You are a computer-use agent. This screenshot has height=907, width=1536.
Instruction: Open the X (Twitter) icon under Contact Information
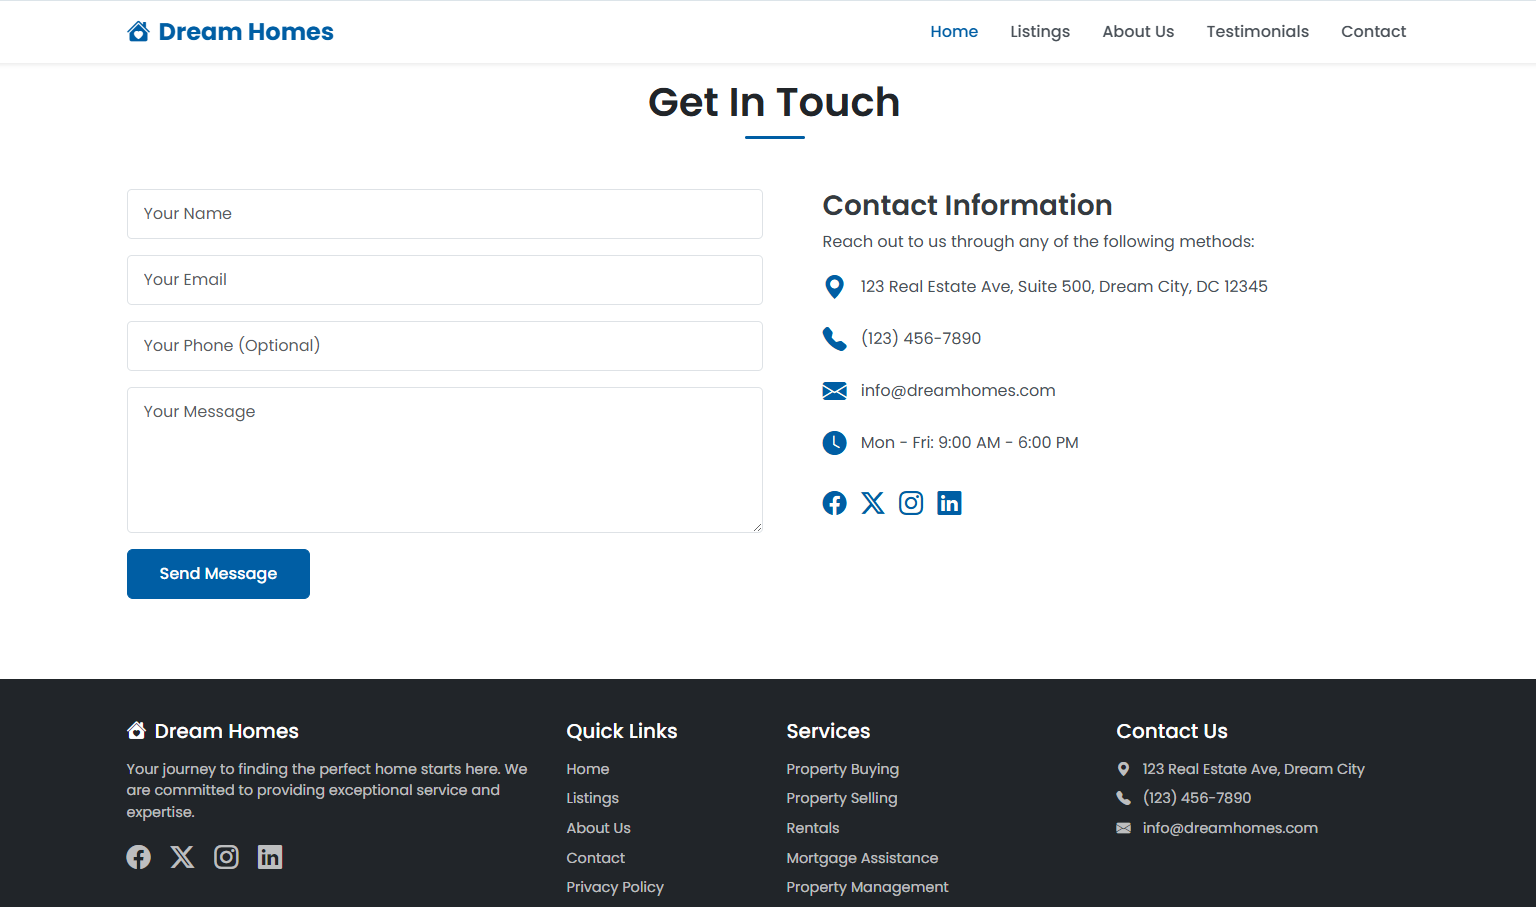[873, 503]
